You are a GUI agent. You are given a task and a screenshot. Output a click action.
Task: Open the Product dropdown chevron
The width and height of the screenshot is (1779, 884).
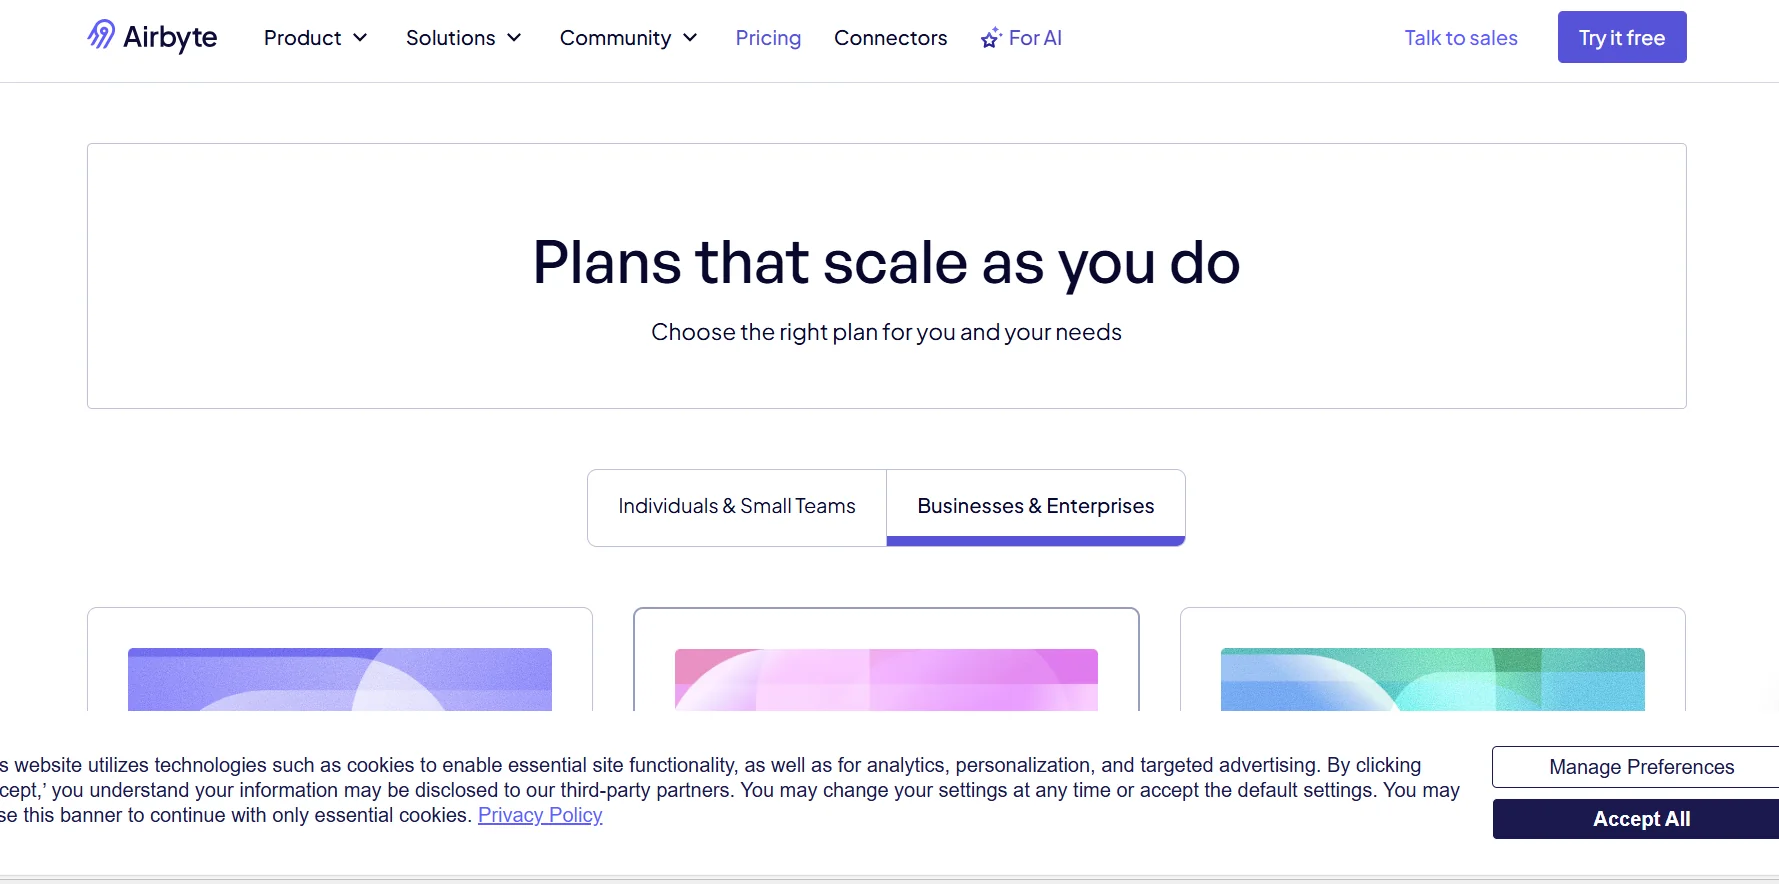pos(361,38)
